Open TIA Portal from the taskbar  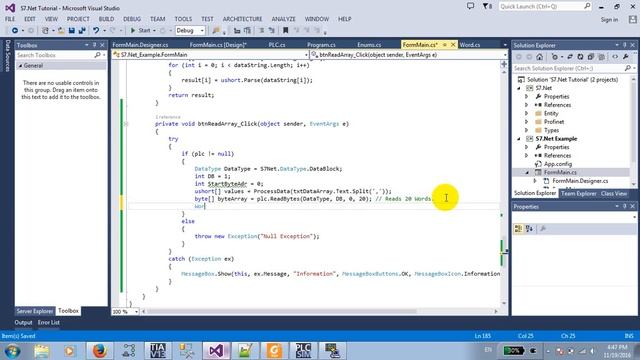pos(158,351)
